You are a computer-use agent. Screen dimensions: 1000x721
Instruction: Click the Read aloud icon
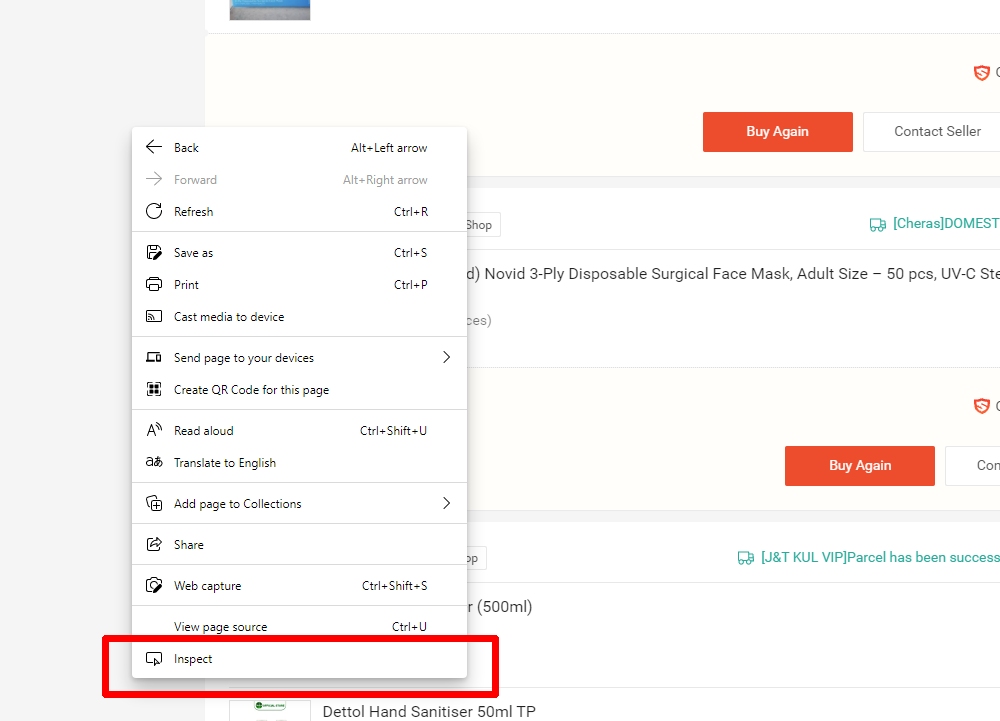click(154, 431)
